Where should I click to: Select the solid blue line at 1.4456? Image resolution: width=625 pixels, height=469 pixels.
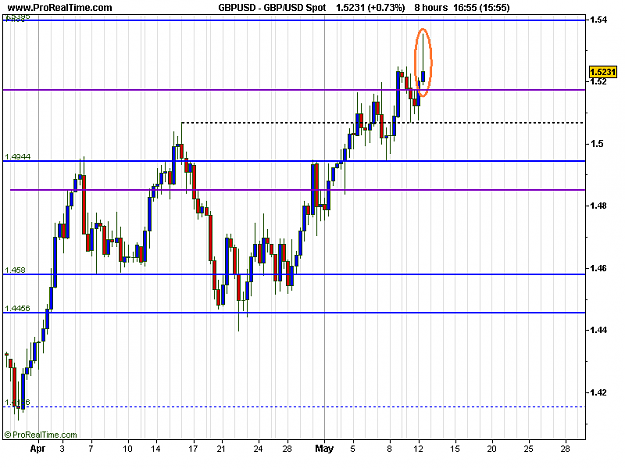(294, 313)
